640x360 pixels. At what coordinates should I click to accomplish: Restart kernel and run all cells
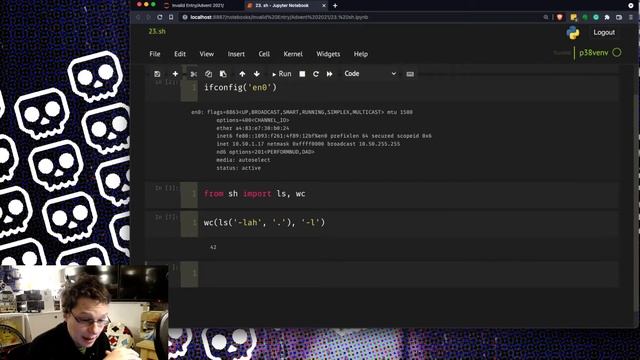329,74
